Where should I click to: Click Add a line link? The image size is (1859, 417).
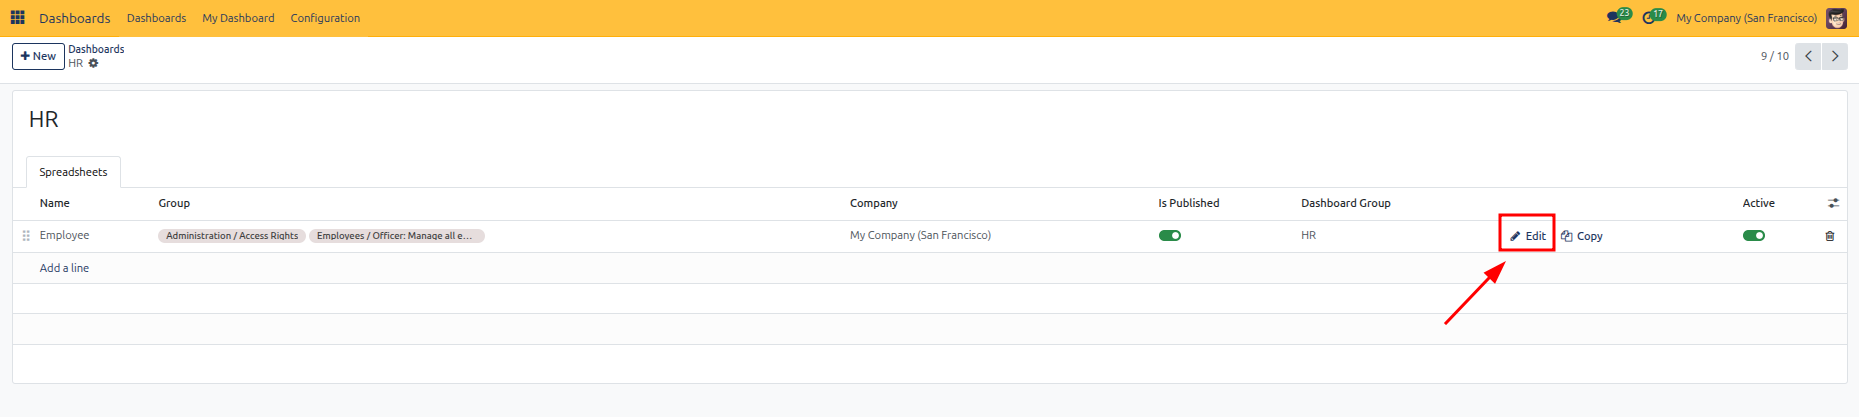[64, 268]
